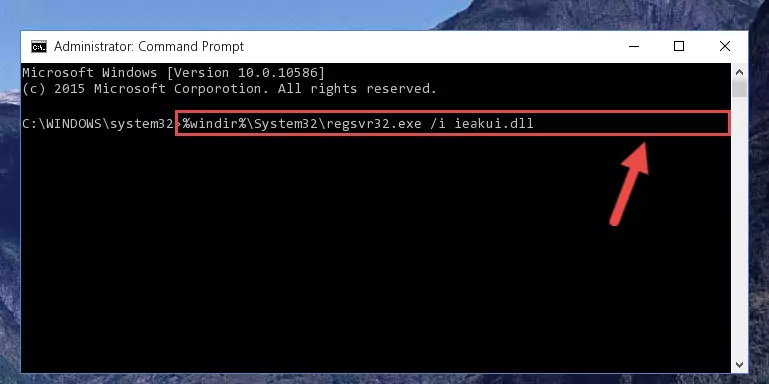Click the empty scrollbar track below thumb
Image resolution: width=769 pixels, height=384 pixels.
pyautogui.click(x=740, y=227)
